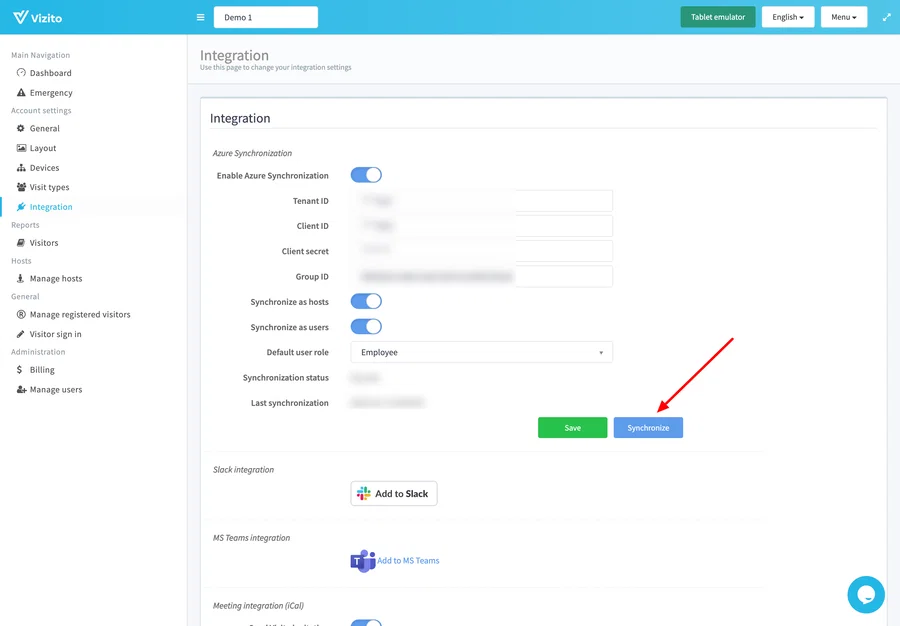Viewport: 900px width, 626px height.
Task: Open the Default user role dropdown
Action: pyautogui.click(x=480, y=352)
